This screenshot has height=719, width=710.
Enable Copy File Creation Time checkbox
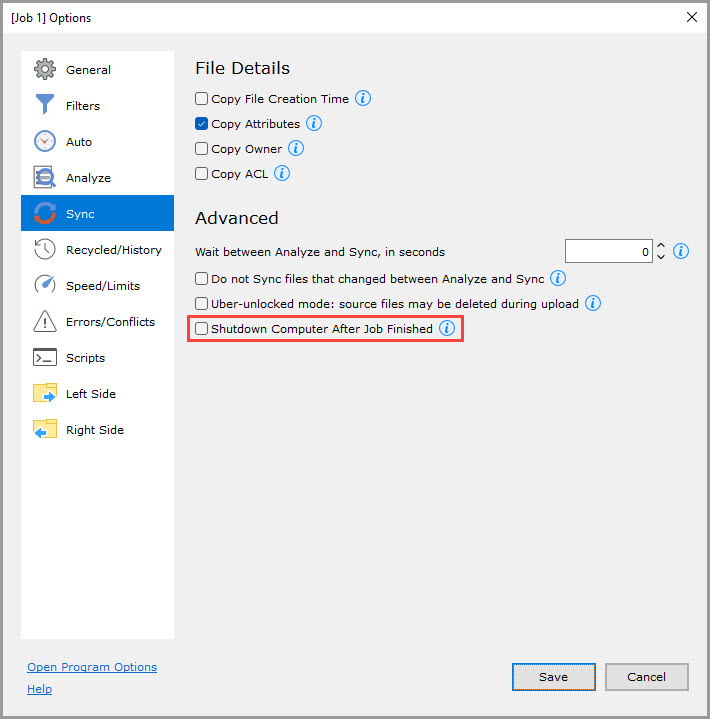tap(202, 99)
